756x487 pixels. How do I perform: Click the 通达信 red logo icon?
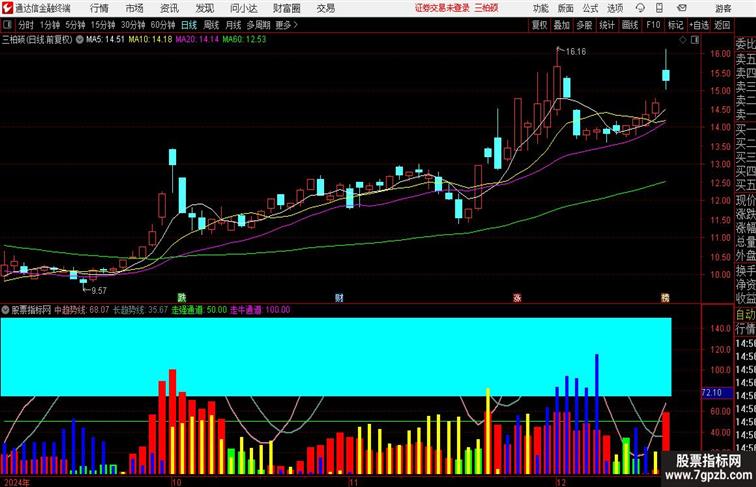click(7, 8)
